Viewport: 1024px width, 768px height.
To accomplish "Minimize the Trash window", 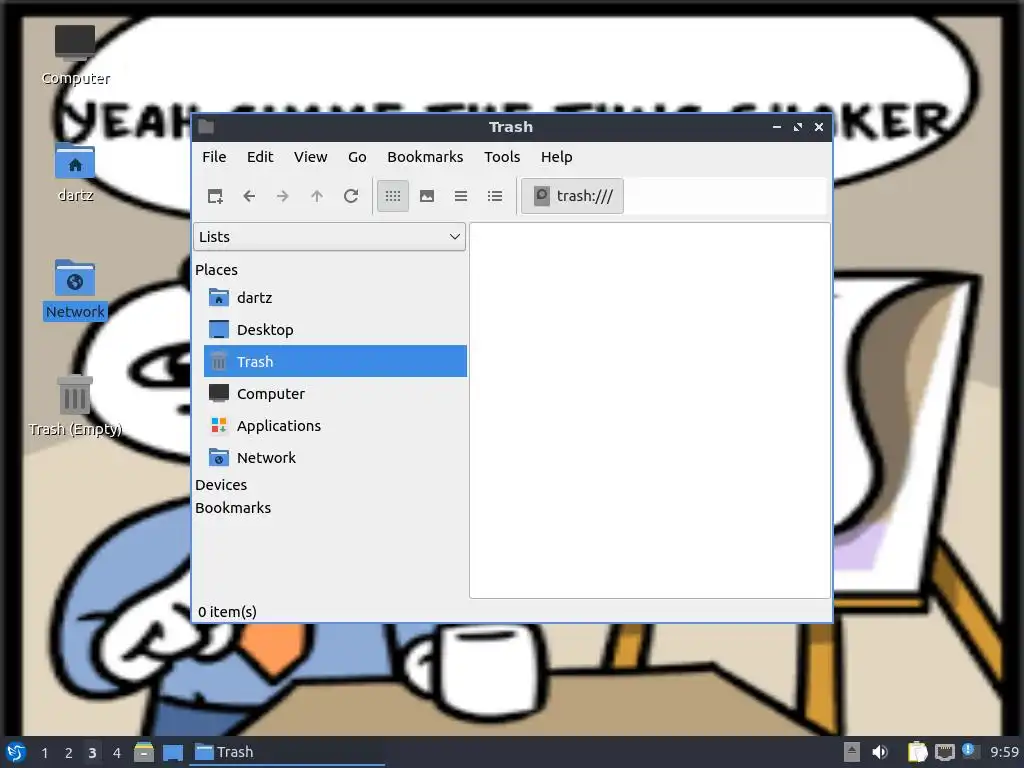I will 776,127.
